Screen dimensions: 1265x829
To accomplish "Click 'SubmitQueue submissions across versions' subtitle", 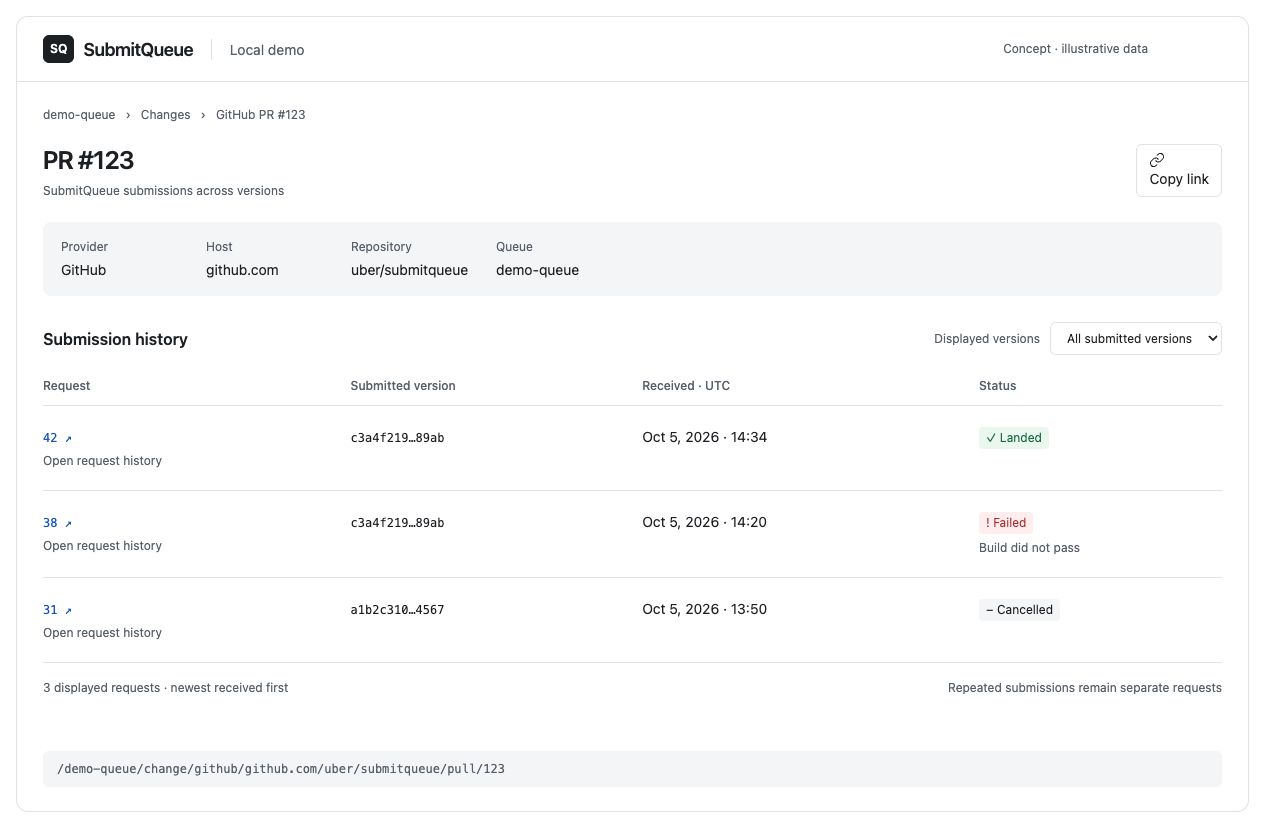I will 163,191.
